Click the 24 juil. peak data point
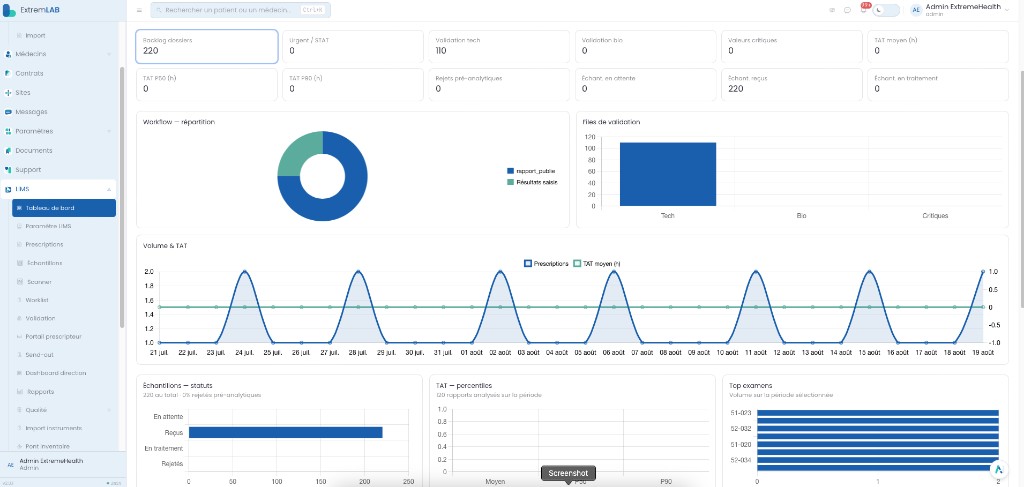 [244, 272]
